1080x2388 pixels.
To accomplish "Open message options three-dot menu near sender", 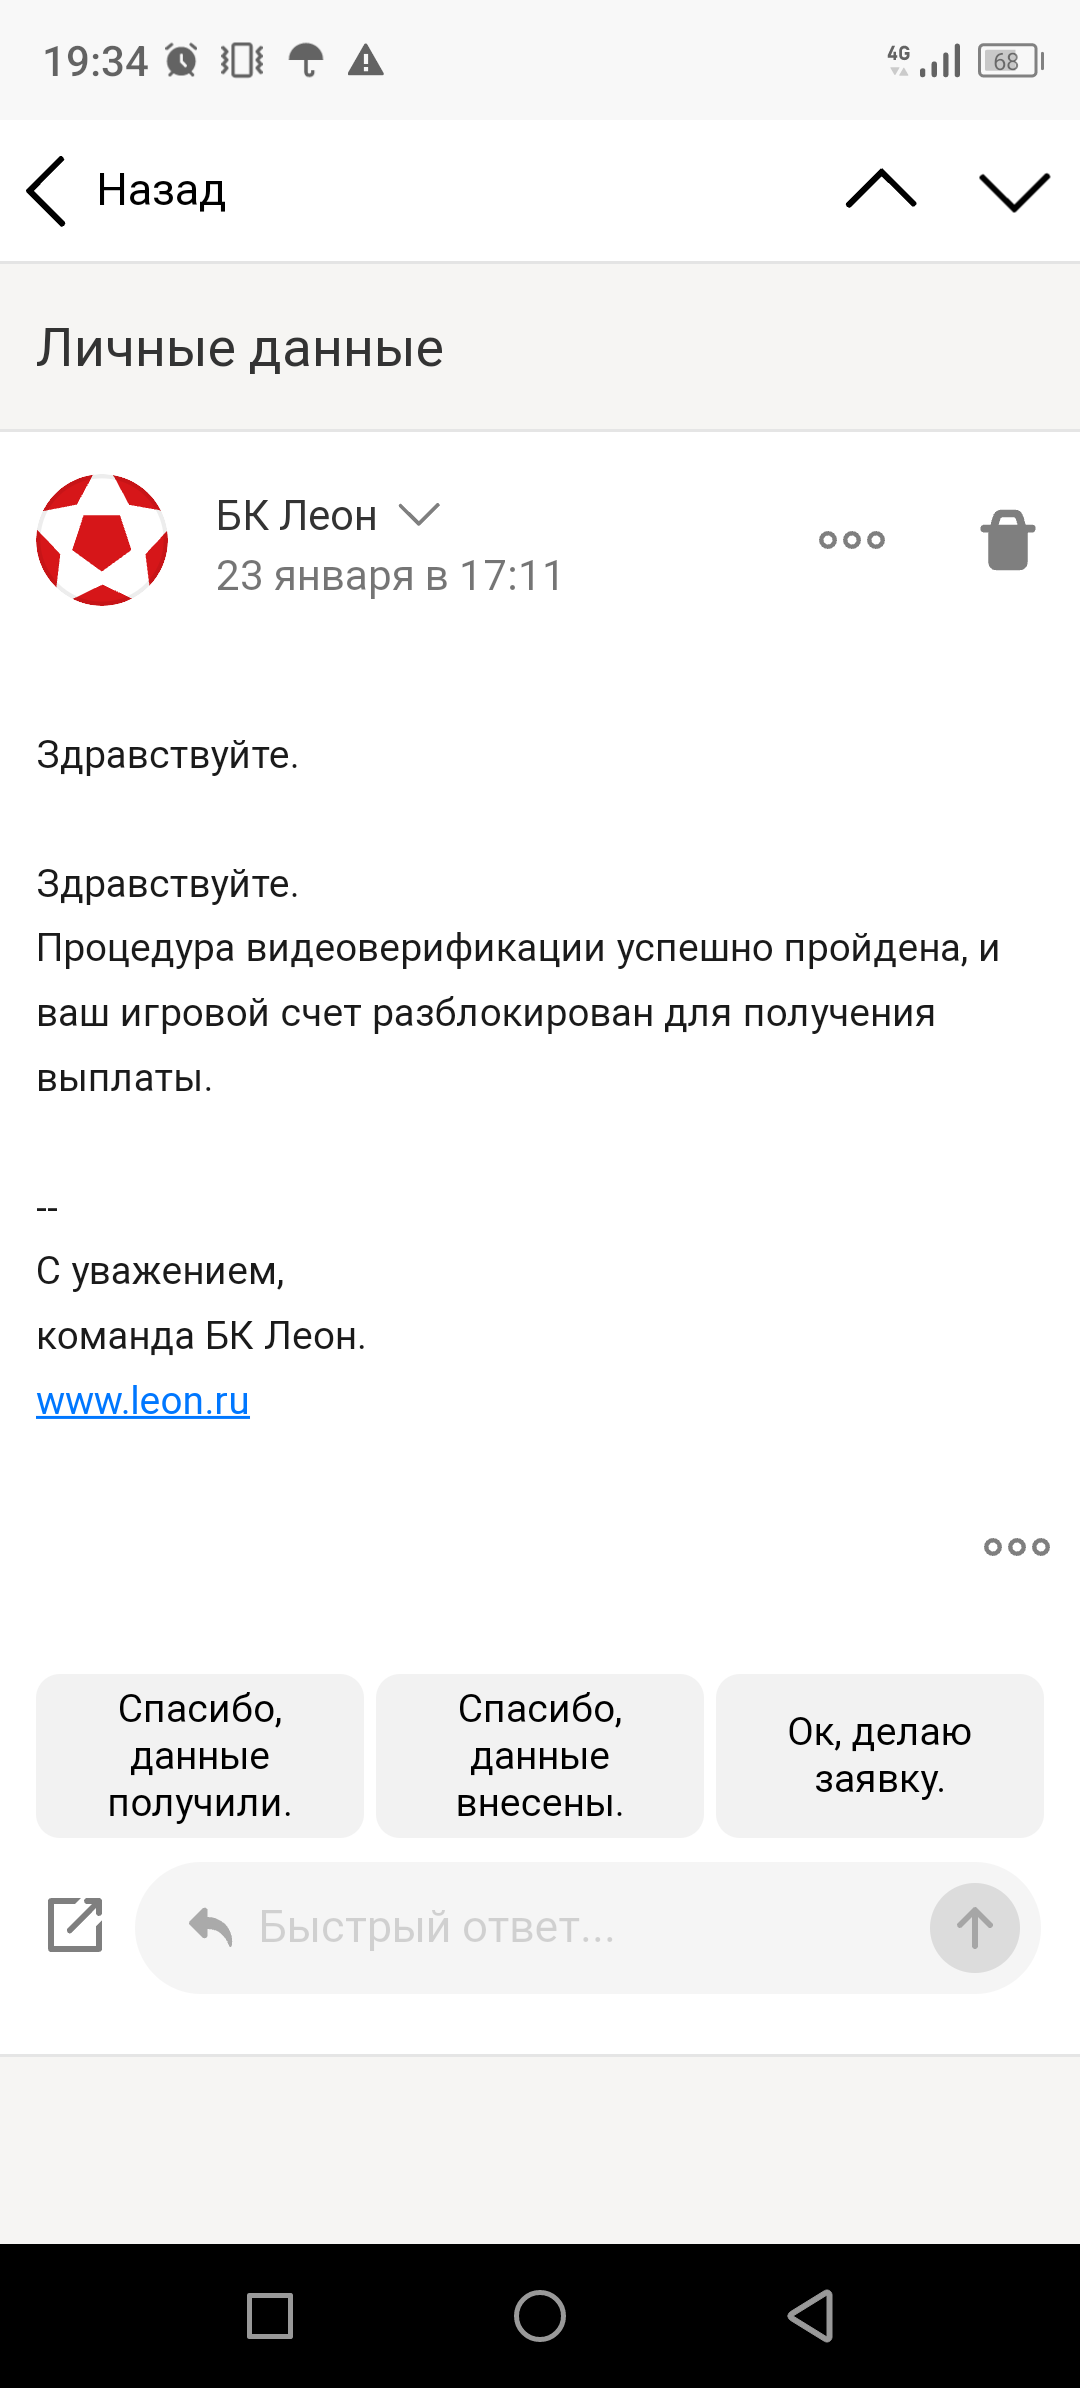I will click(x=851, y=540).
